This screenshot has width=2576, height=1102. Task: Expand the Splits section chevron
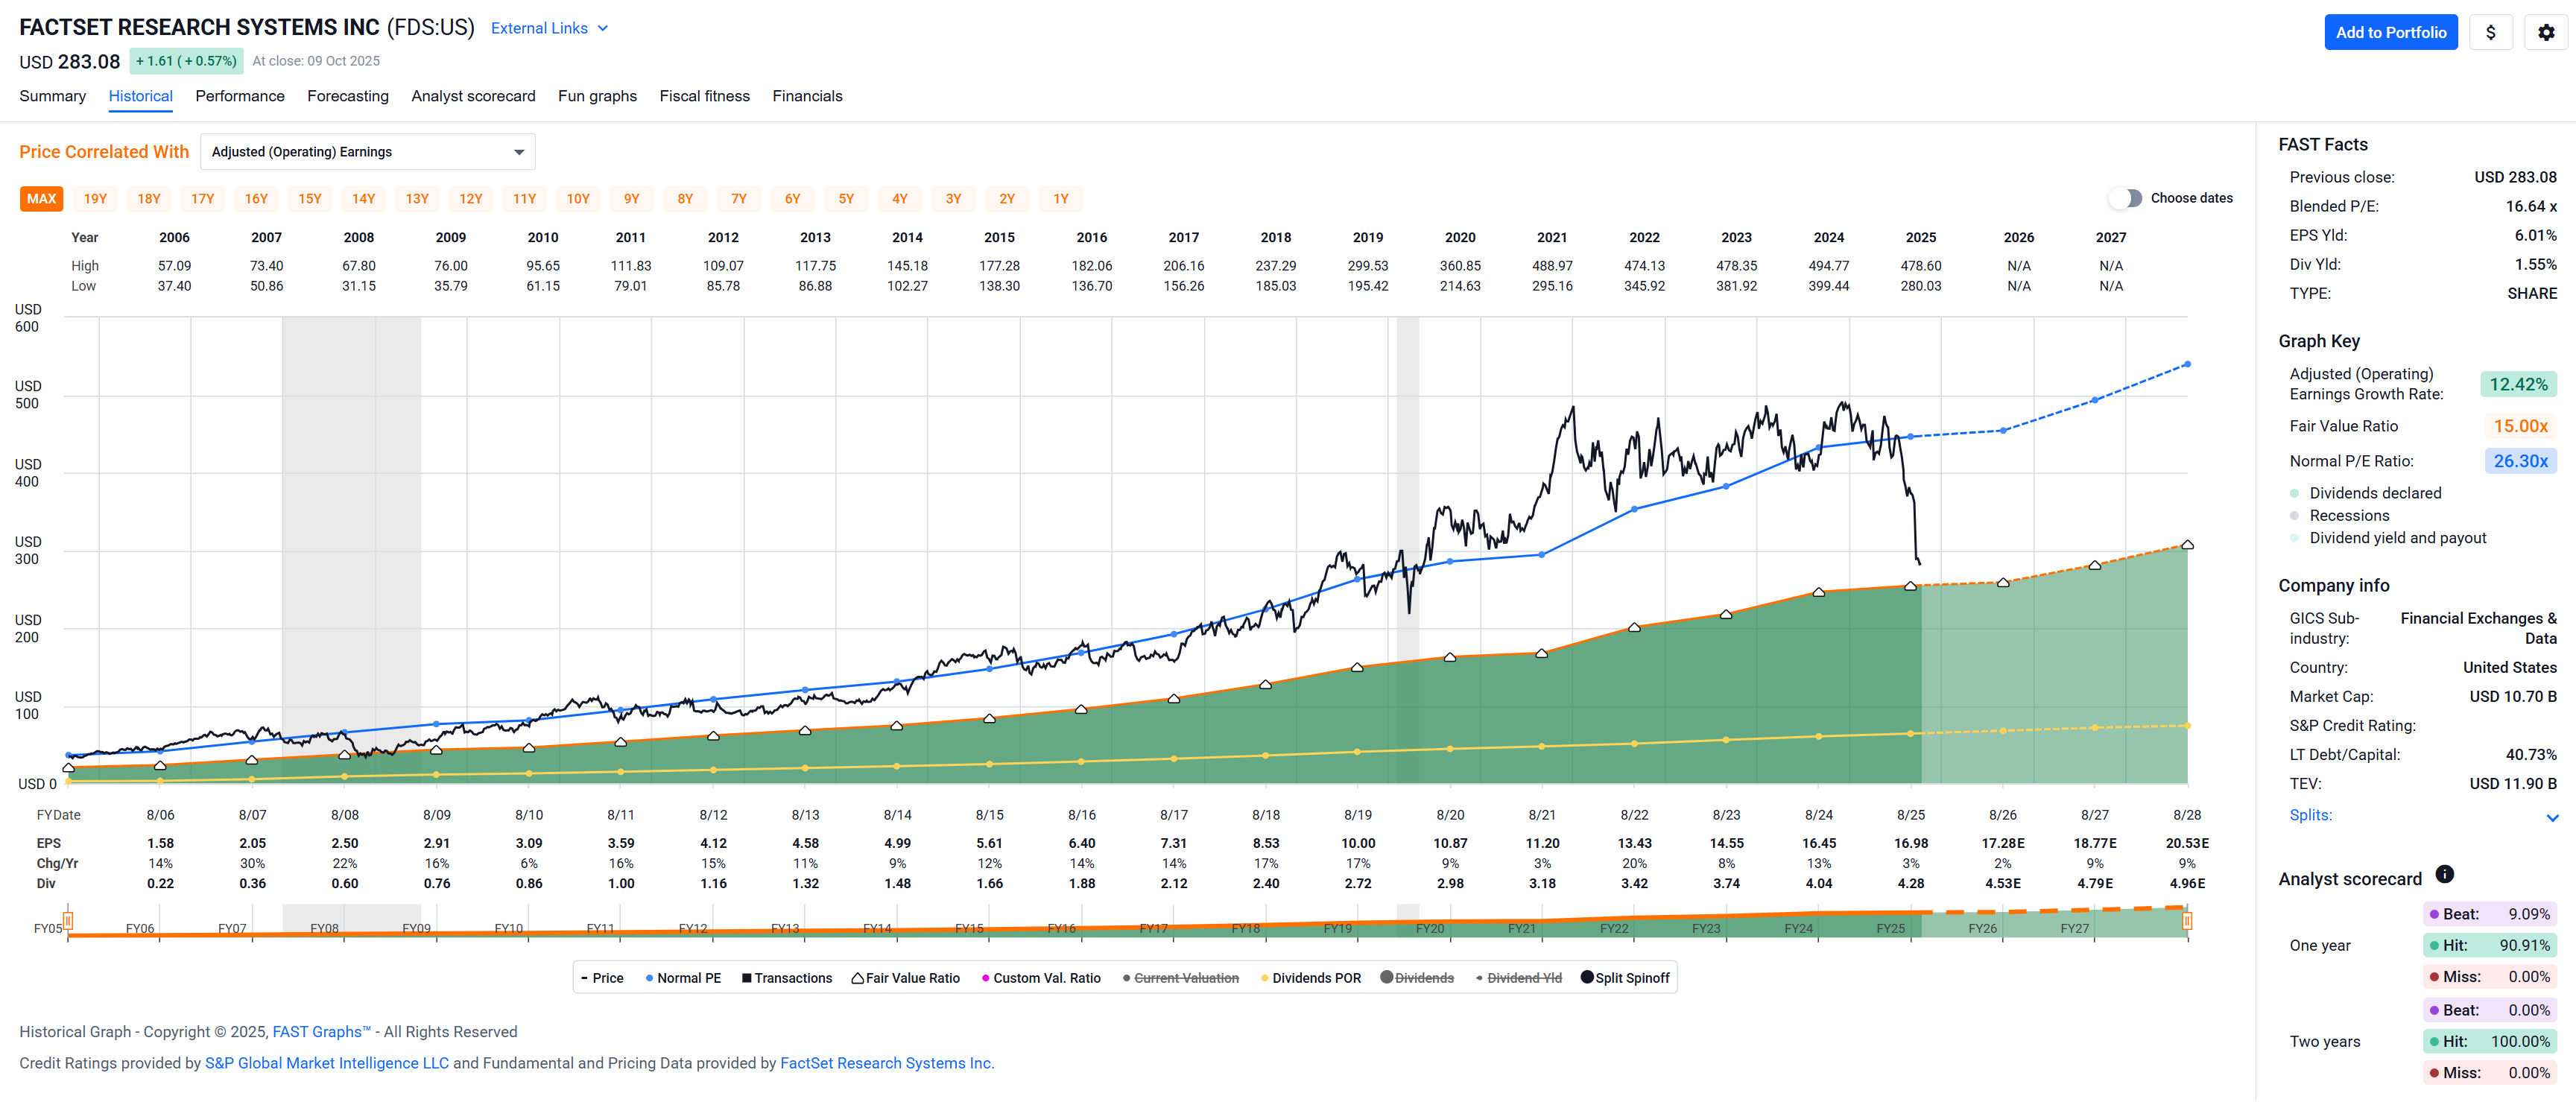point(2551,817)
